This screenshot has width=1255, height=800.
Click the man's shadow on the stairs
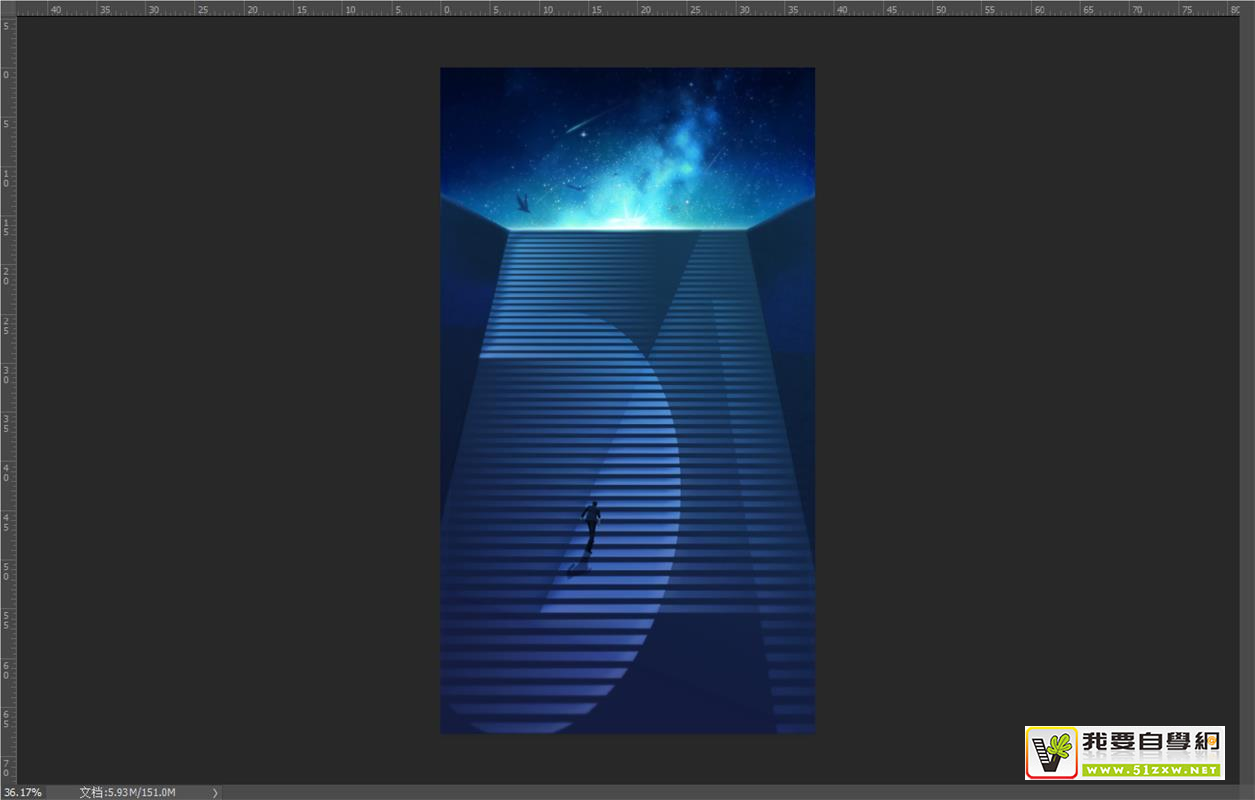pos(576,567)
